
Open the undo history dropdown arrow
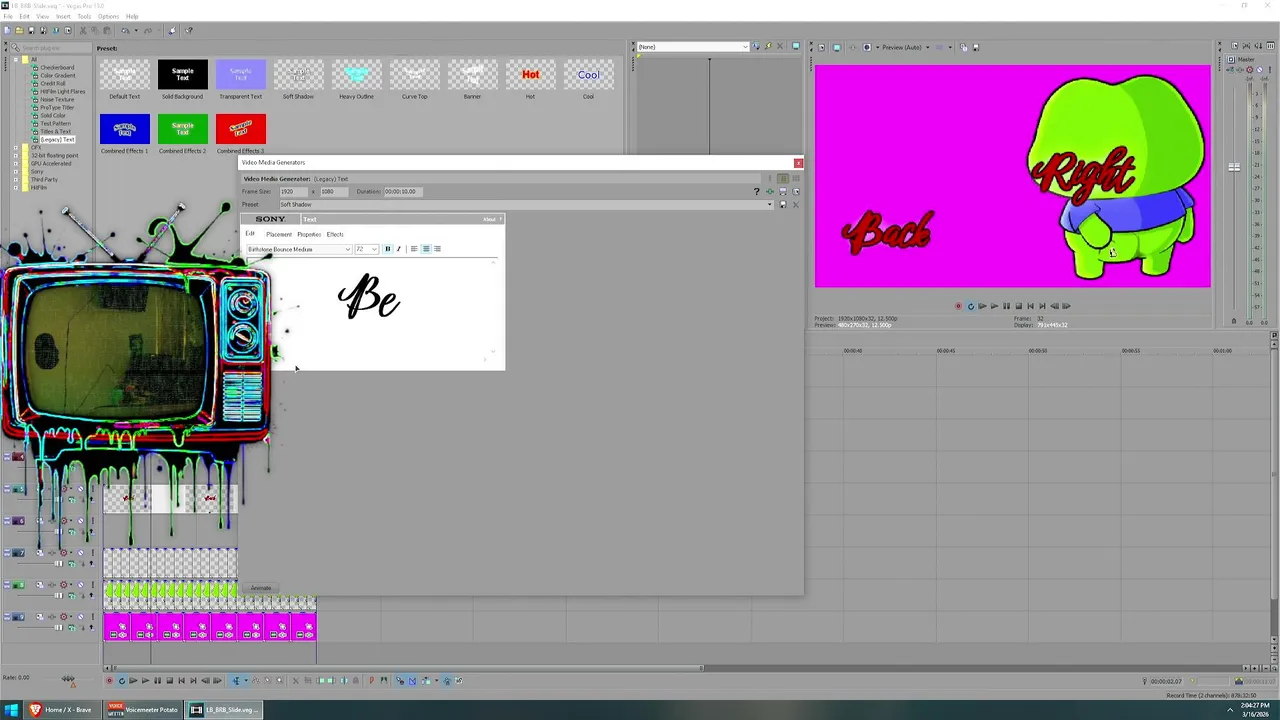(136, 30)
